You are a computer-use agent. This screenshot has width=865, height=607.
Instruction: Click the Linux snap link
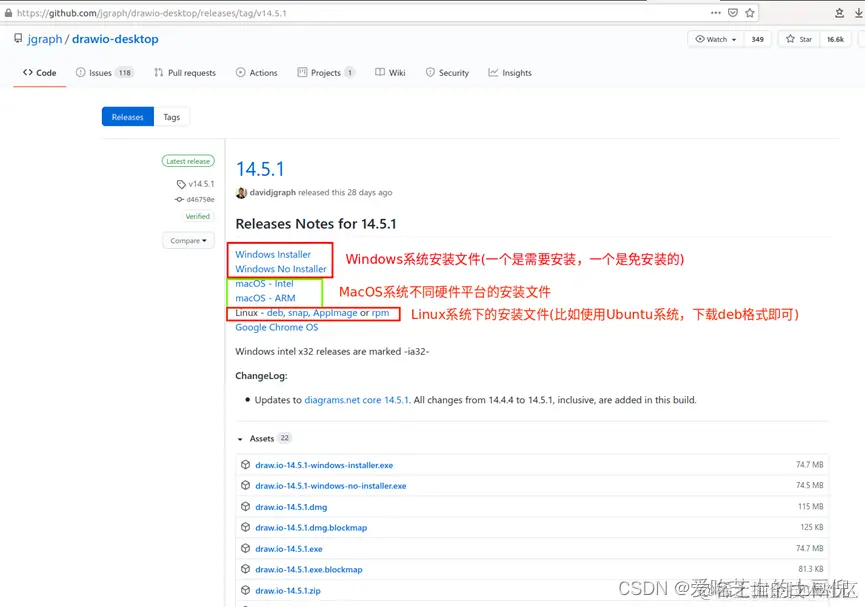pyautogui.click(x=298, y=313)
